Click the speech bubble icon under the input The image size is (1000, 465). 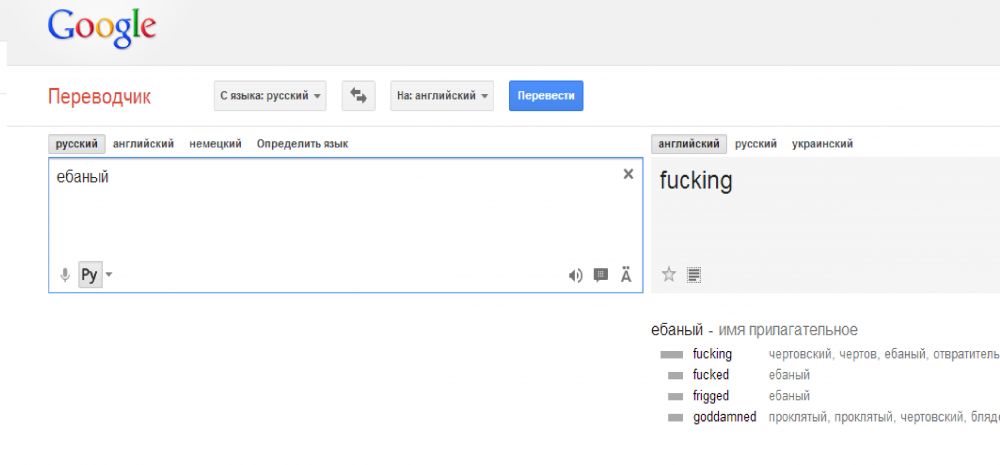coord(601,275)
